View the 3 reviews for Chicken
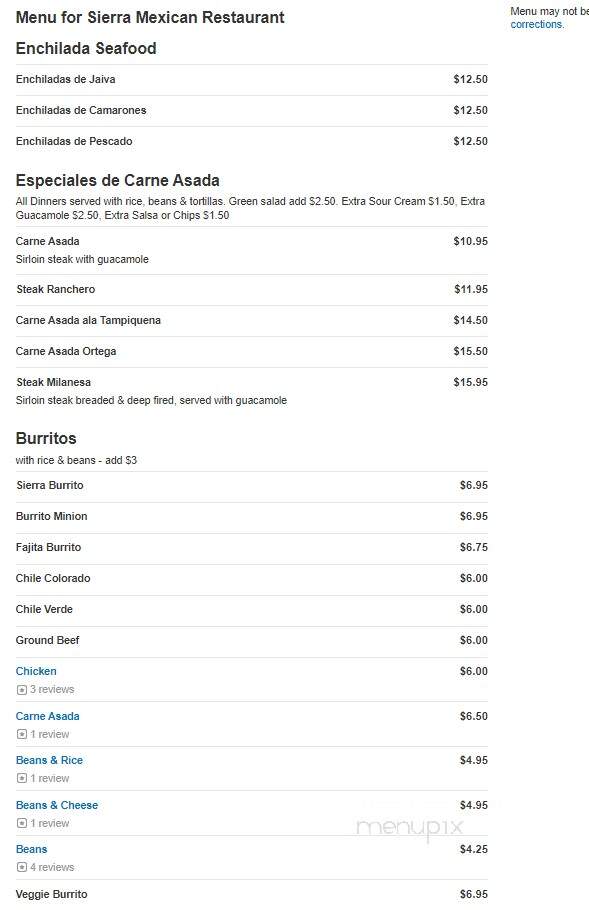Image resolution: width=589 pixels, height=910 pixels. click(x=52, y=689)
